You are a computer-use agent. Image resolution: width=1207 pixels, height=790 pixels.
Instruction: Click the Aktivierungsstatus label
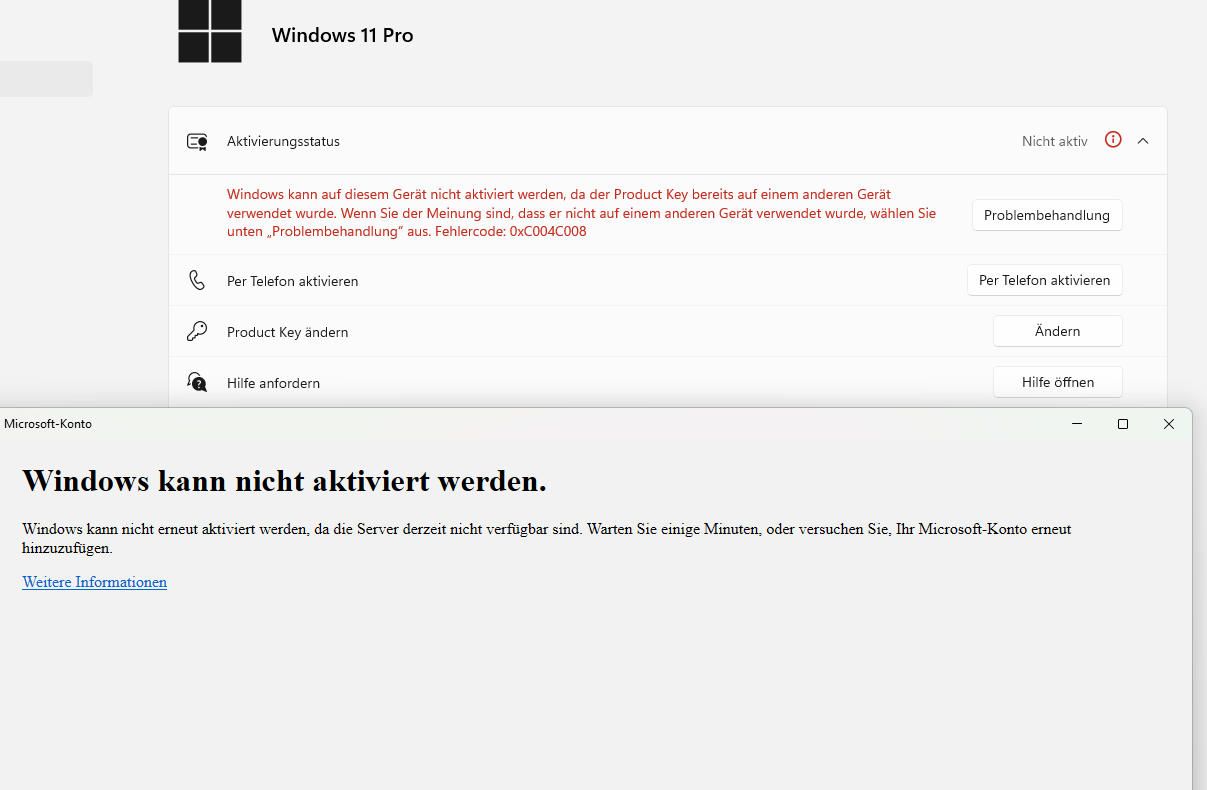click(283, 141)
